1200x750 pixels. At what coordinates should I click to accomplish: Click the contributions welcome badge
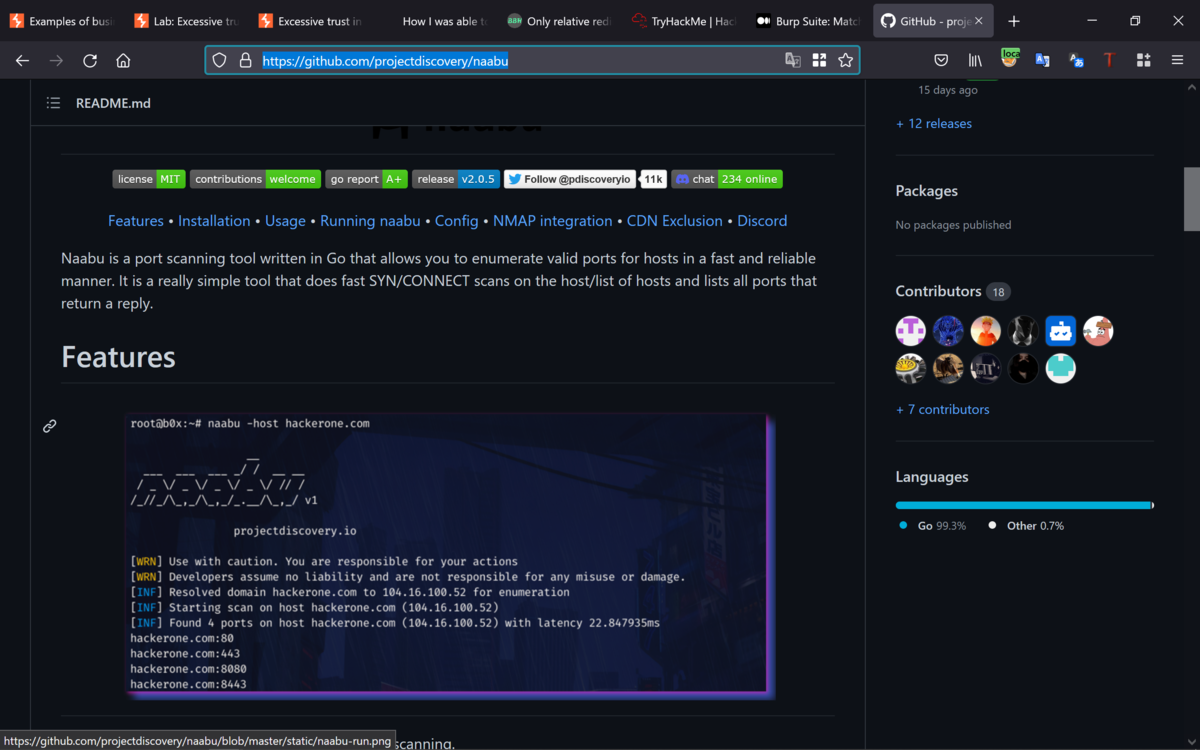(x=255, y=179)
